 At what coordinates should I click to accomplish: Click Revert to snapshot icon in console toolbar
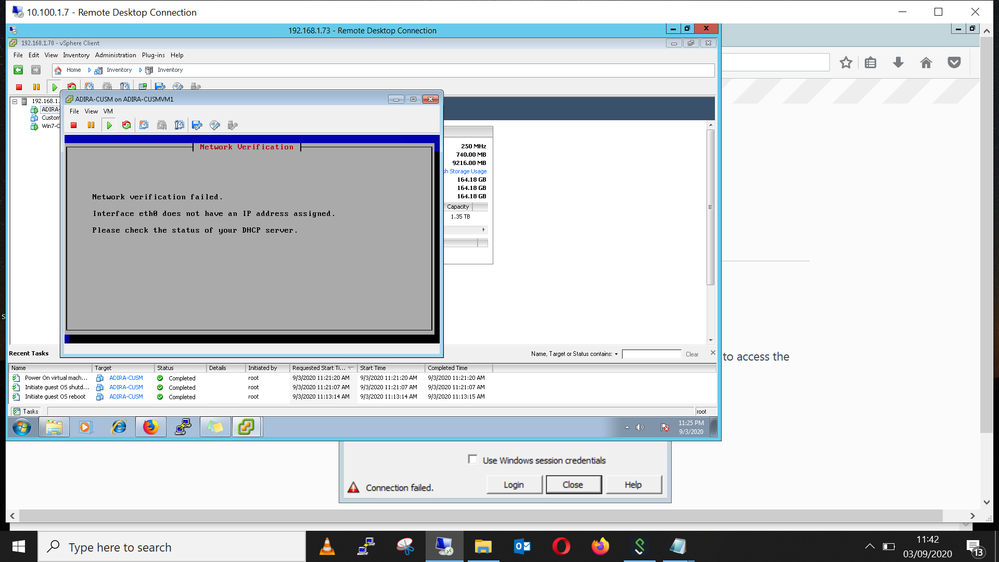(x=162, y=126)
